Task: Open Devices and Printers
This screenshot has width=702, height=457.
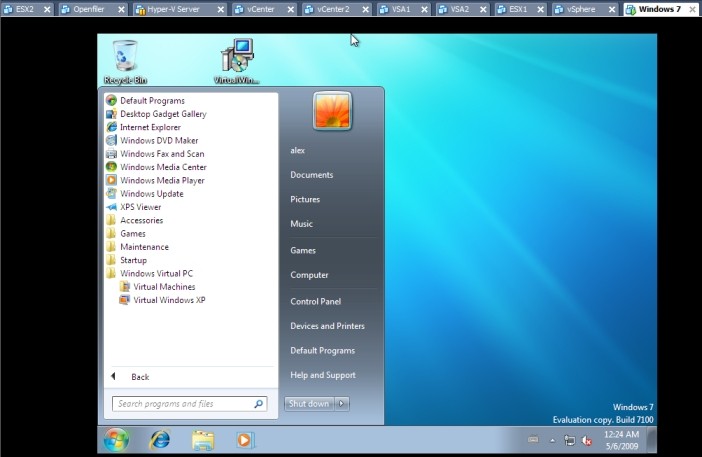Action: tap(327, 326)
